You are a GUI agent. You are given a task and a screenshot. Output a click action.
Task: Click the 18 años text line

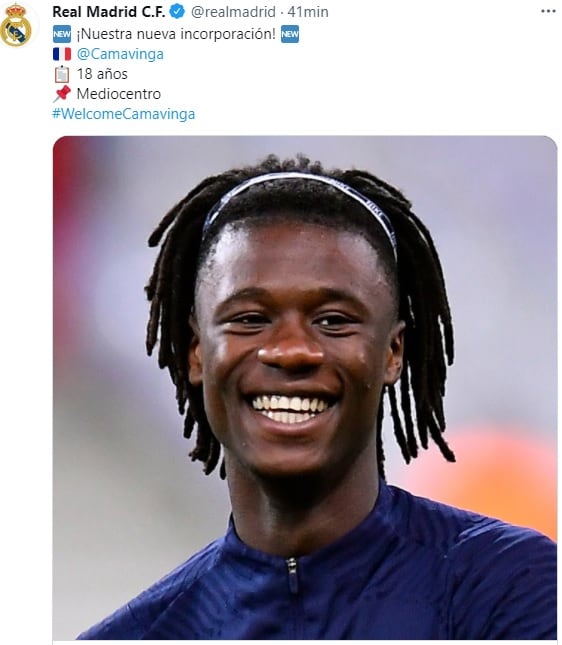point(102,74)
